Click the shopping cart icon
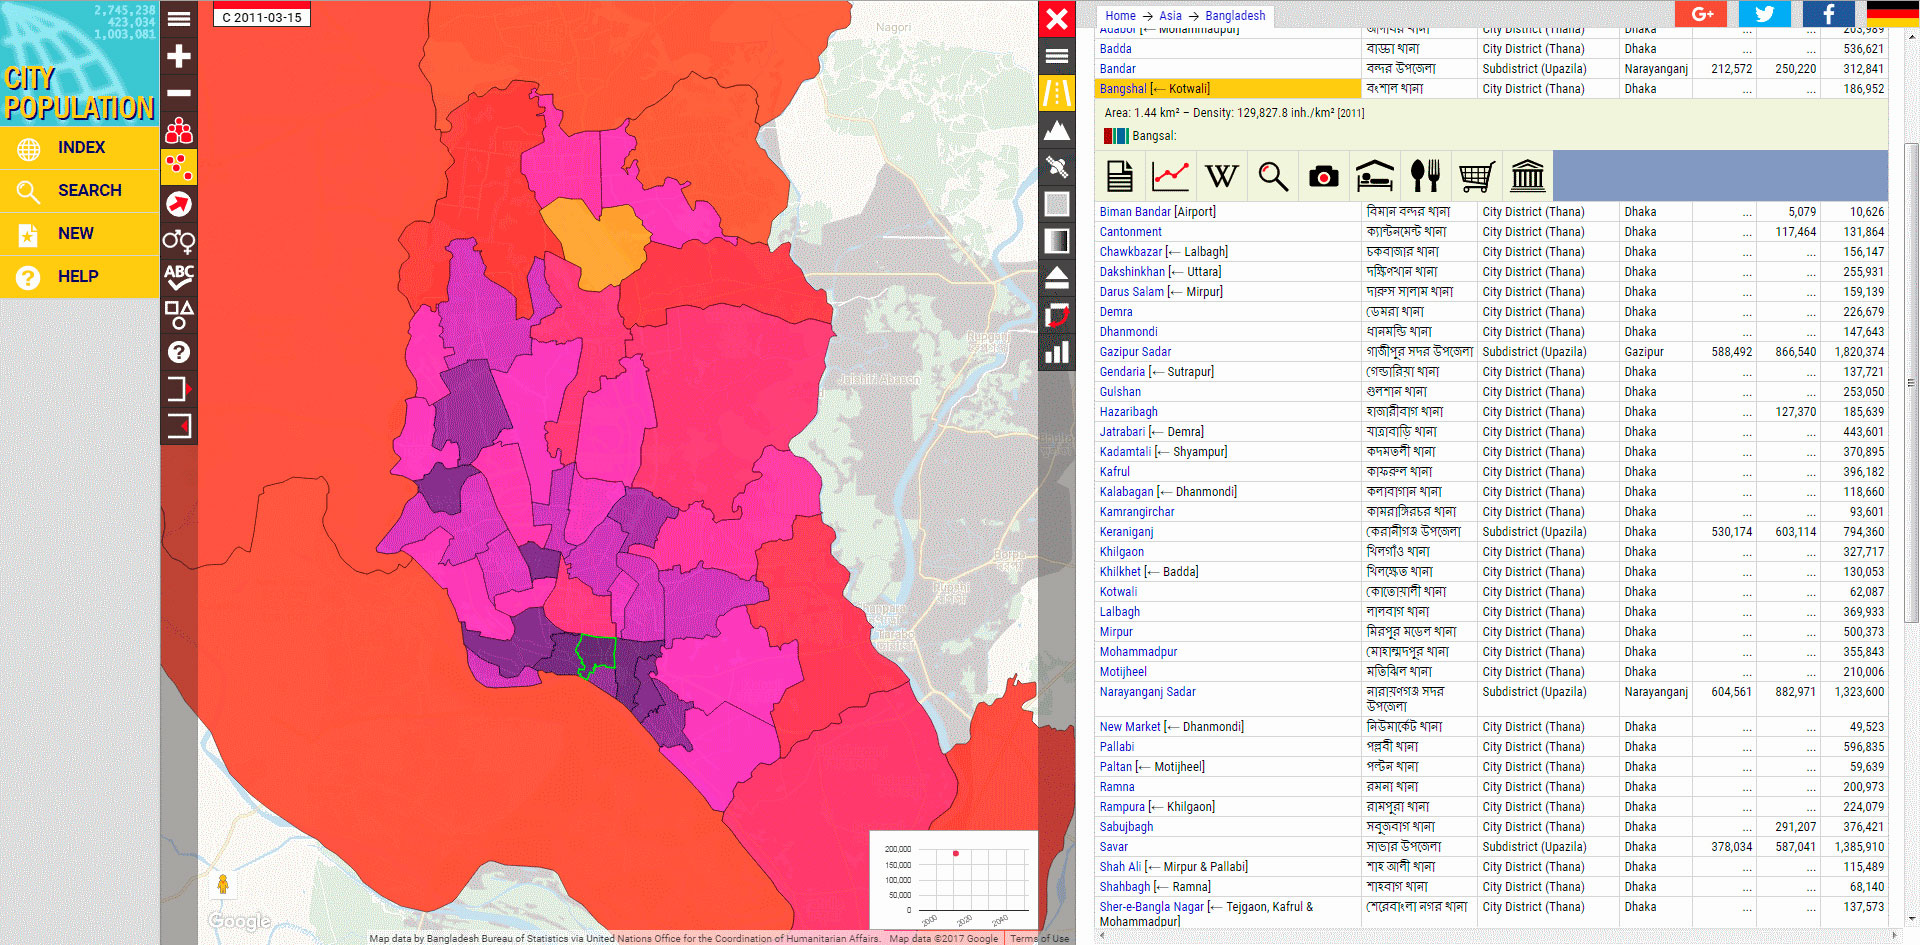 [x=1476, y=176]
